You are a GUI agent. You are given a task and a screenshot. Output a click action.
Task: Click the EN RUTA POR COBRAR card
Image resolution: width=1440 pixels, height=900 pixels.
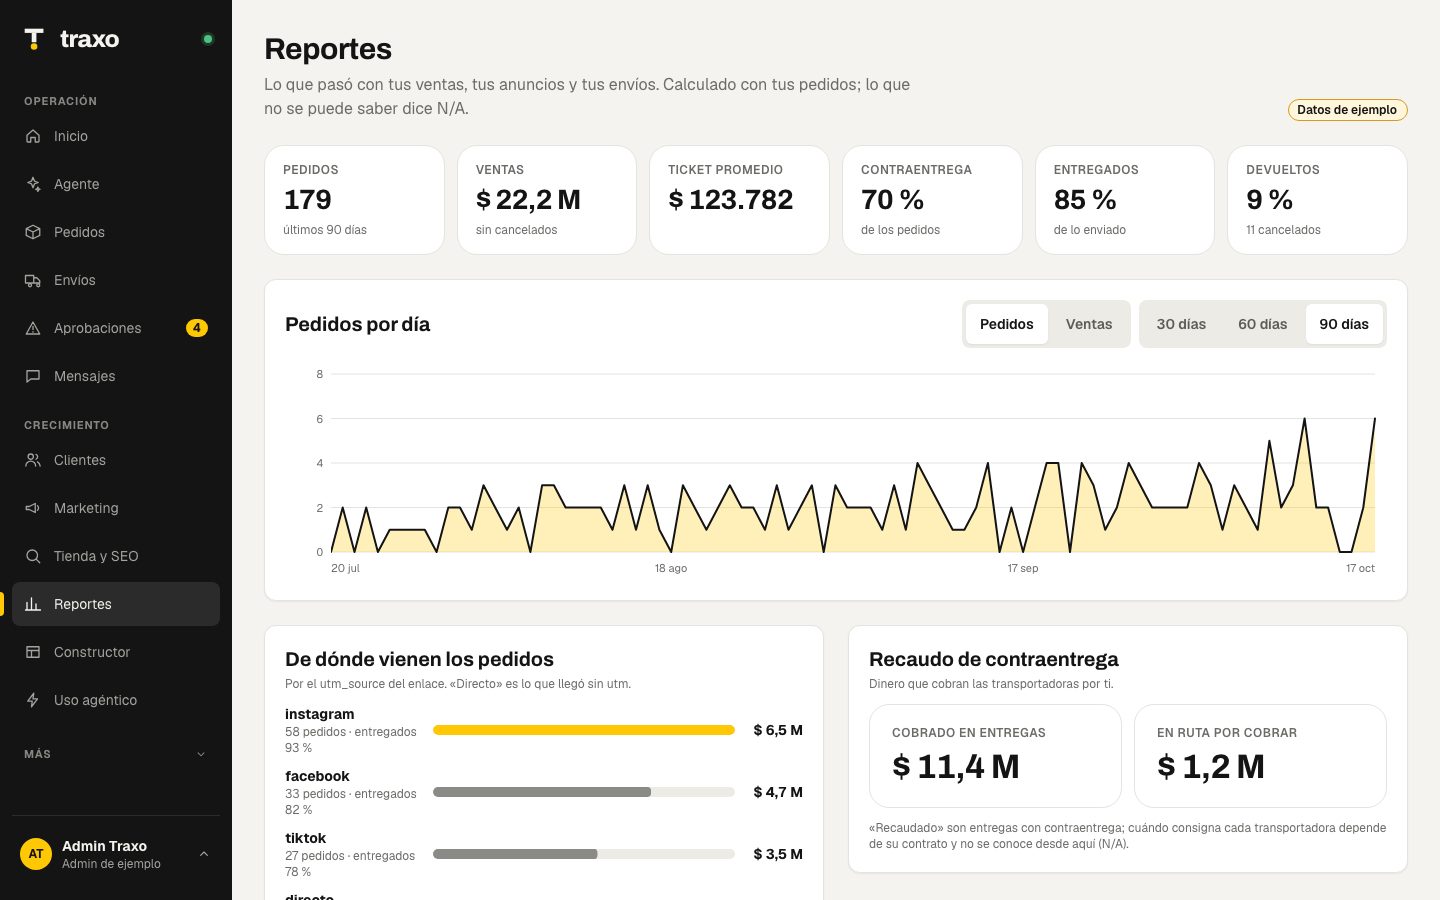(1260, 756)
